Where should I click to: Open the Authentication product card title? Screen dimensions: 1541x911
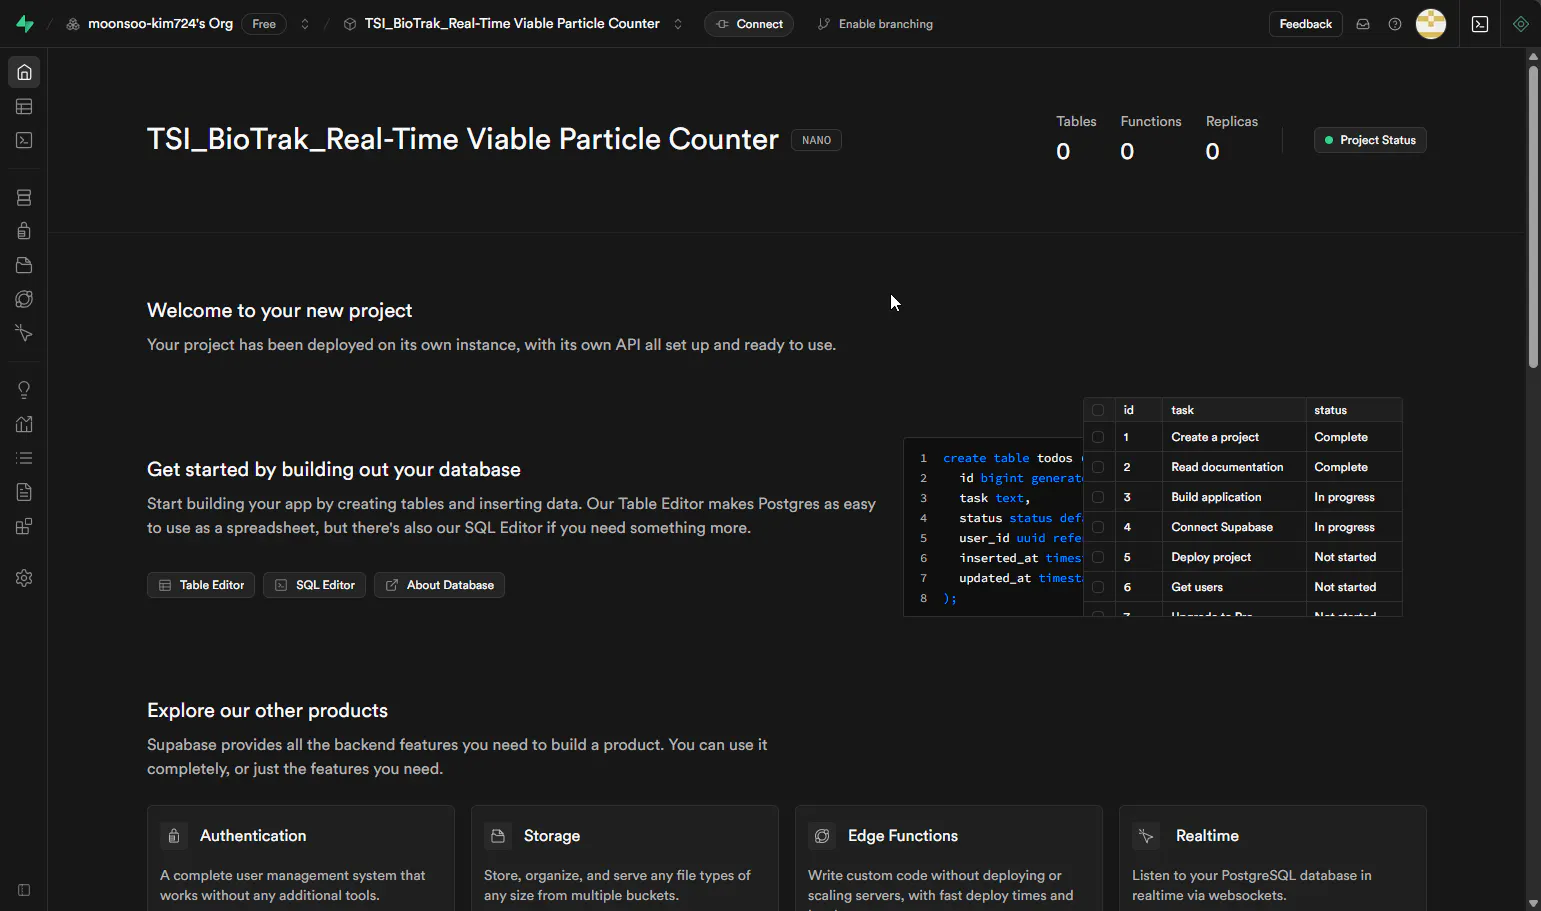pos(253,836)
